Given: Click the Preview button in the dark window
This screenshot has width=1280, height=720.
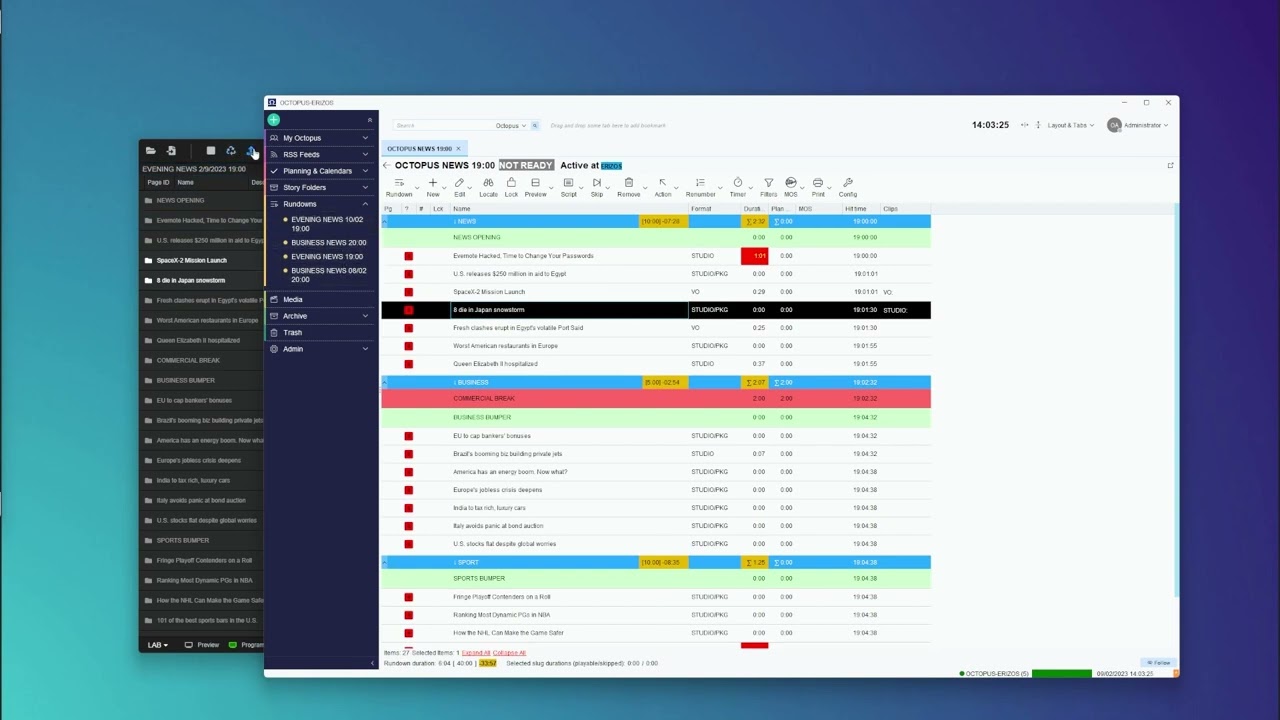Looking at the screenshot, I should coord(202,645).
